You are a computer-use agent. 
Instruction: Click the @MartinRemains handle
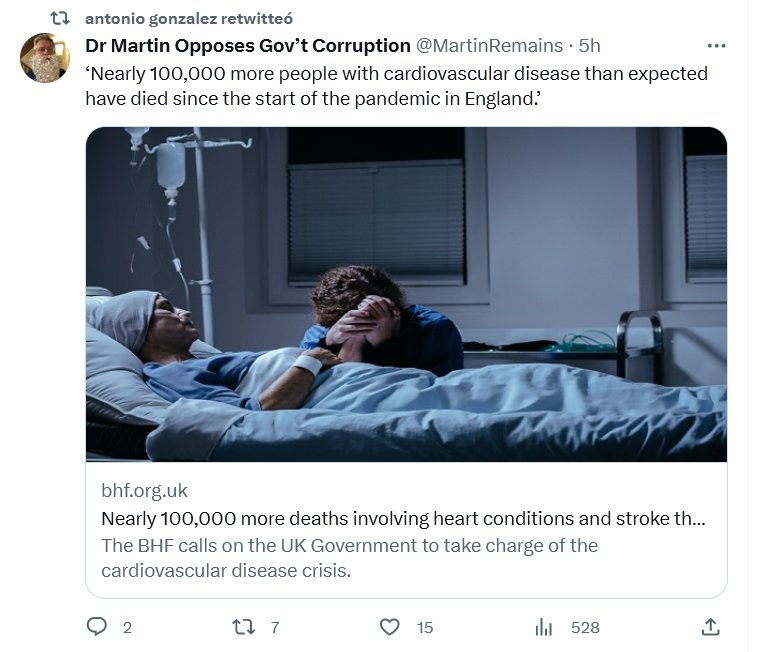click(489, 46)
